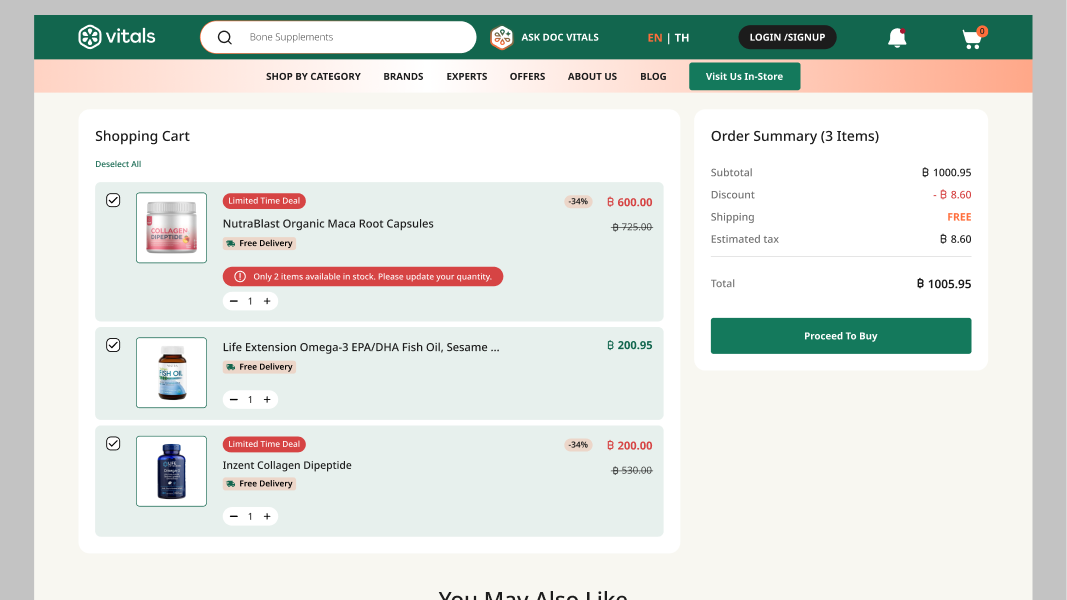Open Life Extension Omega-3 EPA/DHA Fish Oil title
The width and height of the screenshot is (1067, 600).
click(361, 348)
